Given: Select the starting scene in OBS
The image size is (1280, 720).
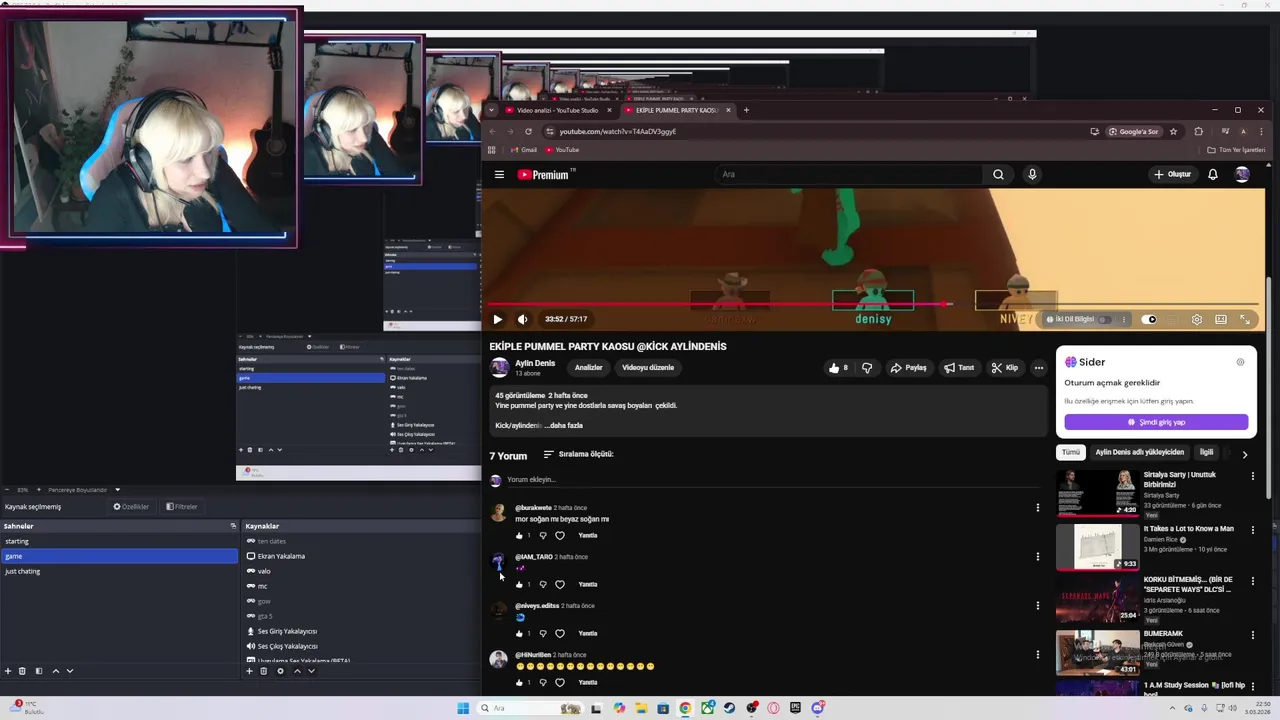Looking at the screenshot, I should pyautogui.click(x=119, y=541).
